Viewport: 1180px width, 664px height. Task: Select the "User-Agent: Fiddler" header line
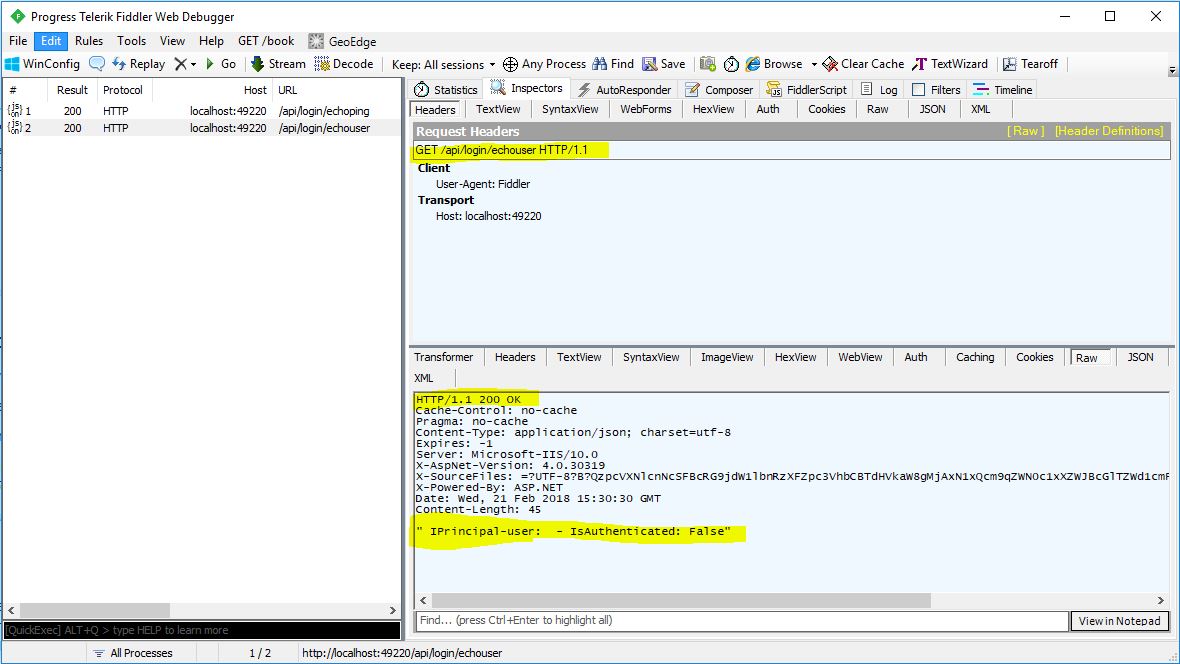tap(483, 184)
